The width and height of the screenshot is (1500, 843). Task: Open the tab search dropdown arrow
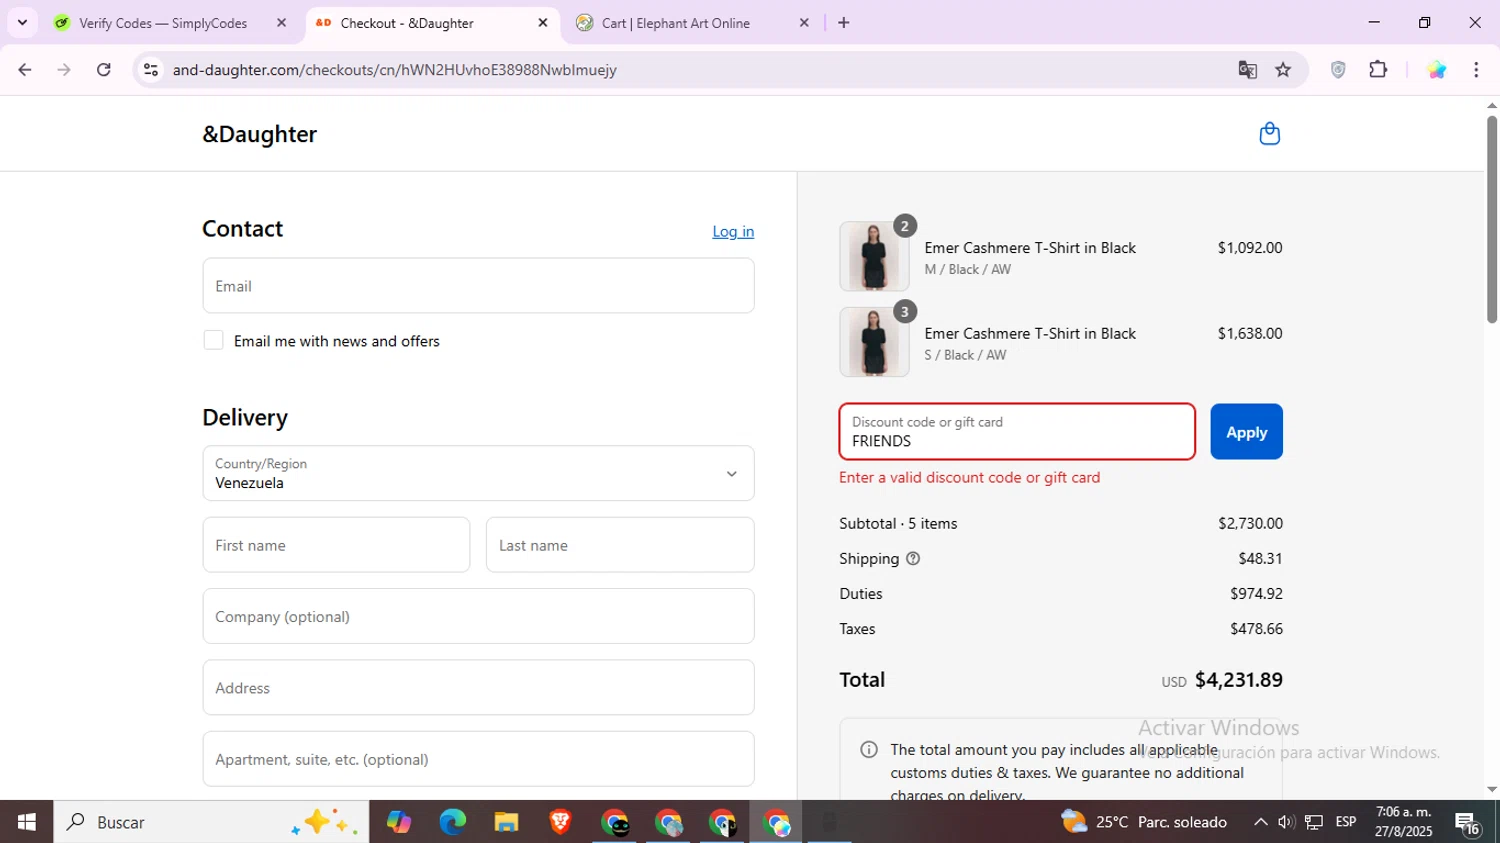22,22
